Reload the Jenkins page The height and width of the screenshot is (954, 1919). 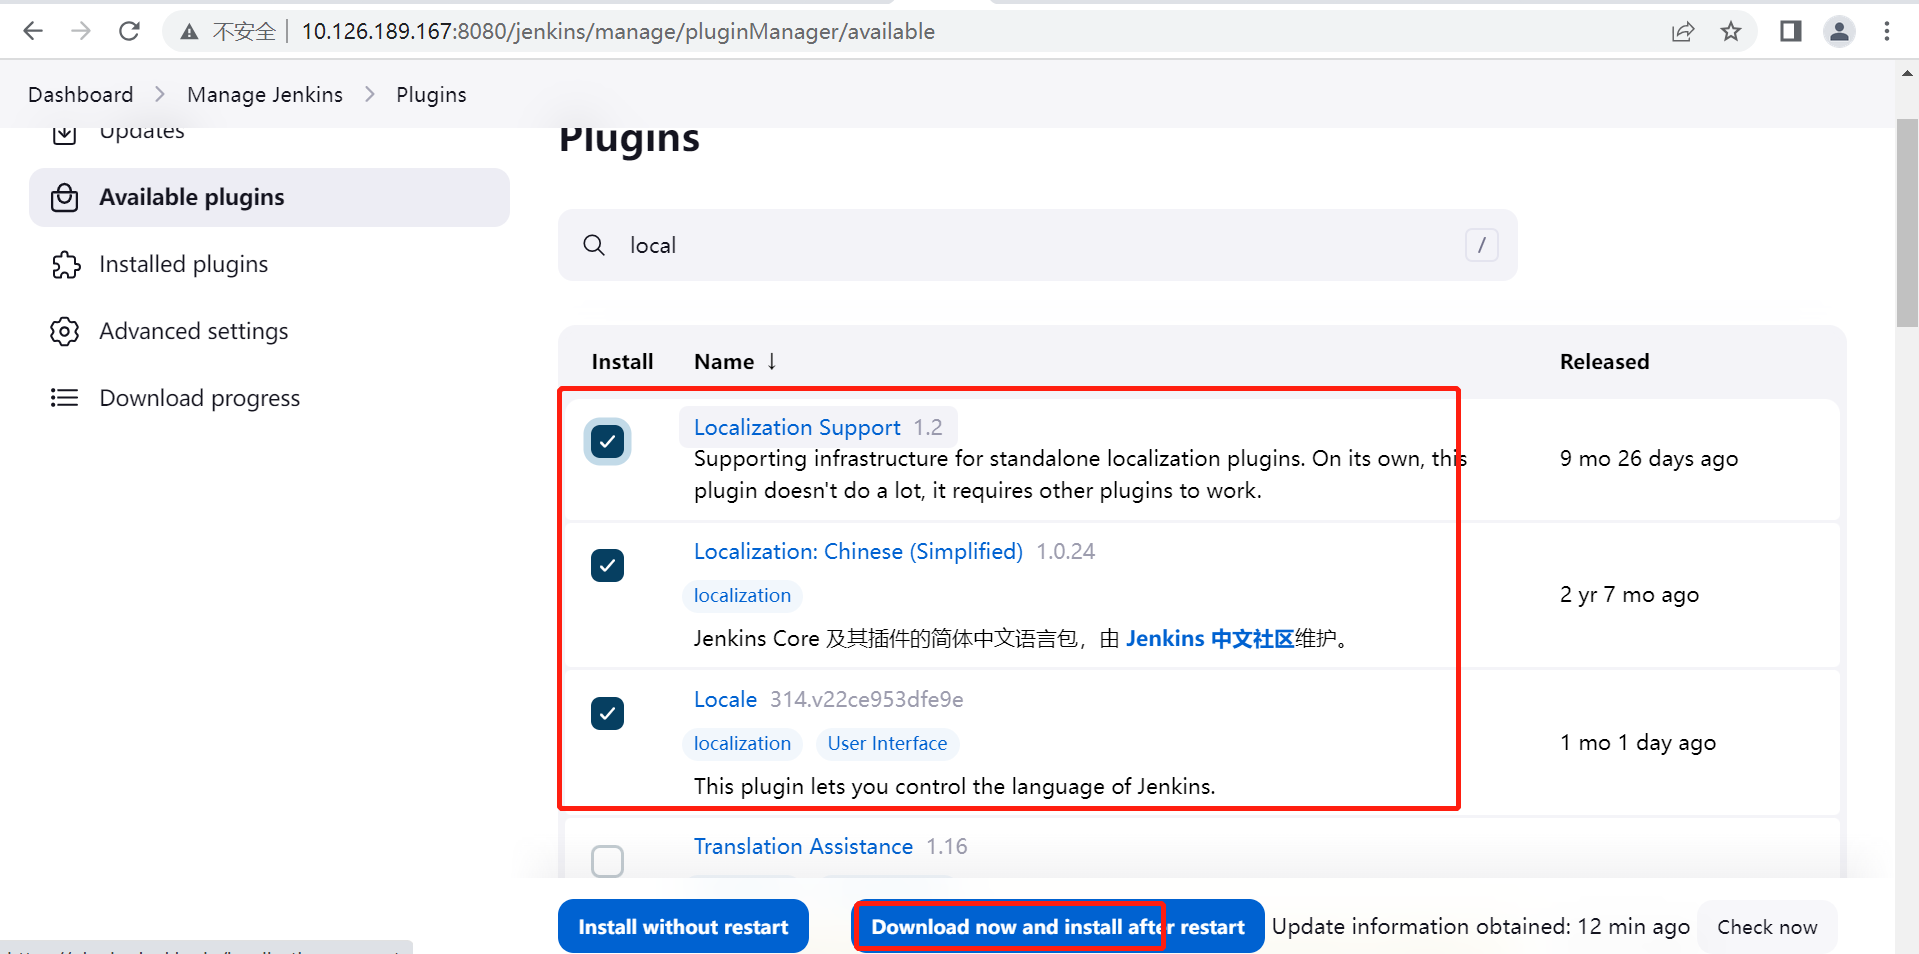pyautogui.click(x=129, y=31)
